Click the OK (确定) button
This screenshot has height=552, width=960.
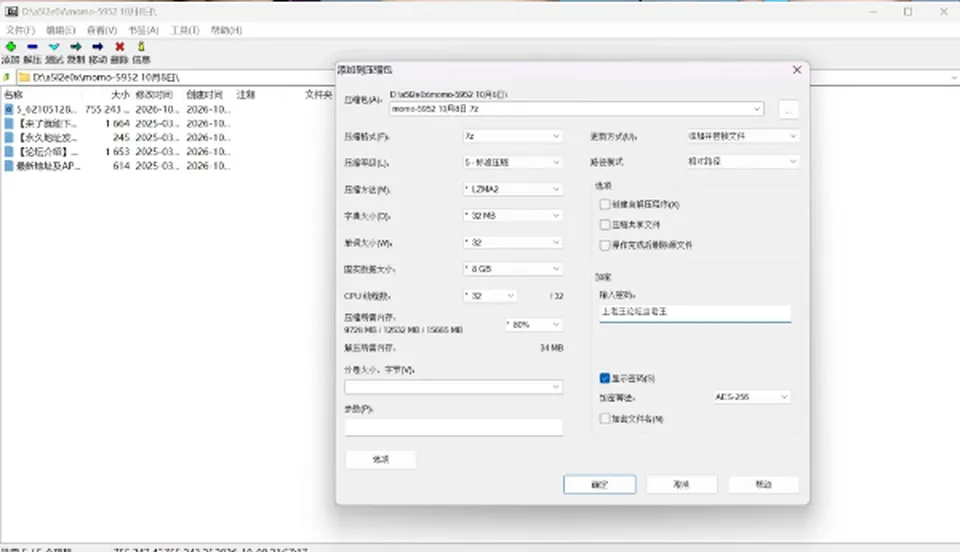tap(599, 484)
